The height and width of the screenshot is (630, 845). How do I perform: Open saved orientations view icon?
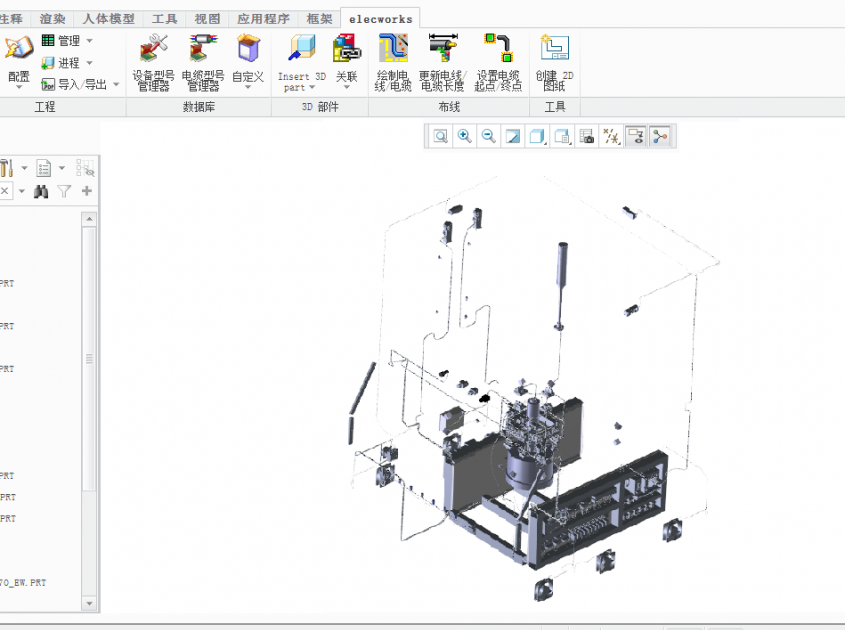coord(562,136)
